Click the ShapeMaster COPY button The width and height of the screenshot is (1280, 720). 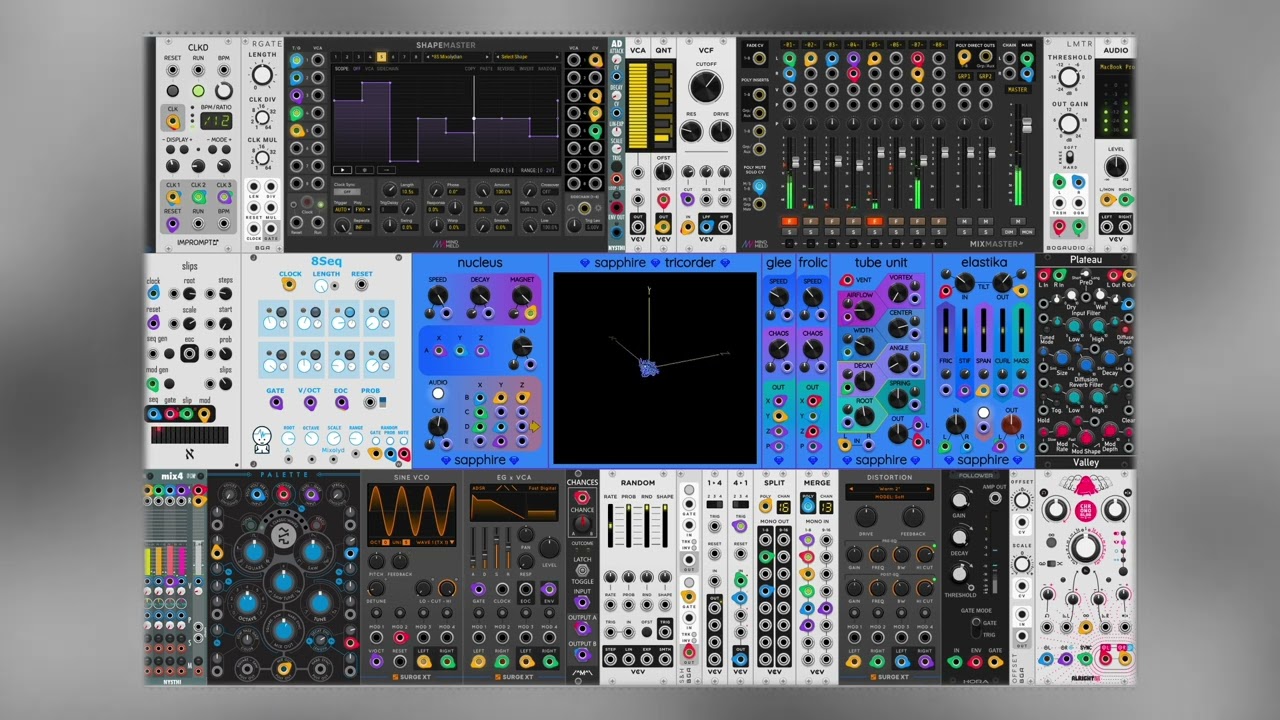[470, 69]
